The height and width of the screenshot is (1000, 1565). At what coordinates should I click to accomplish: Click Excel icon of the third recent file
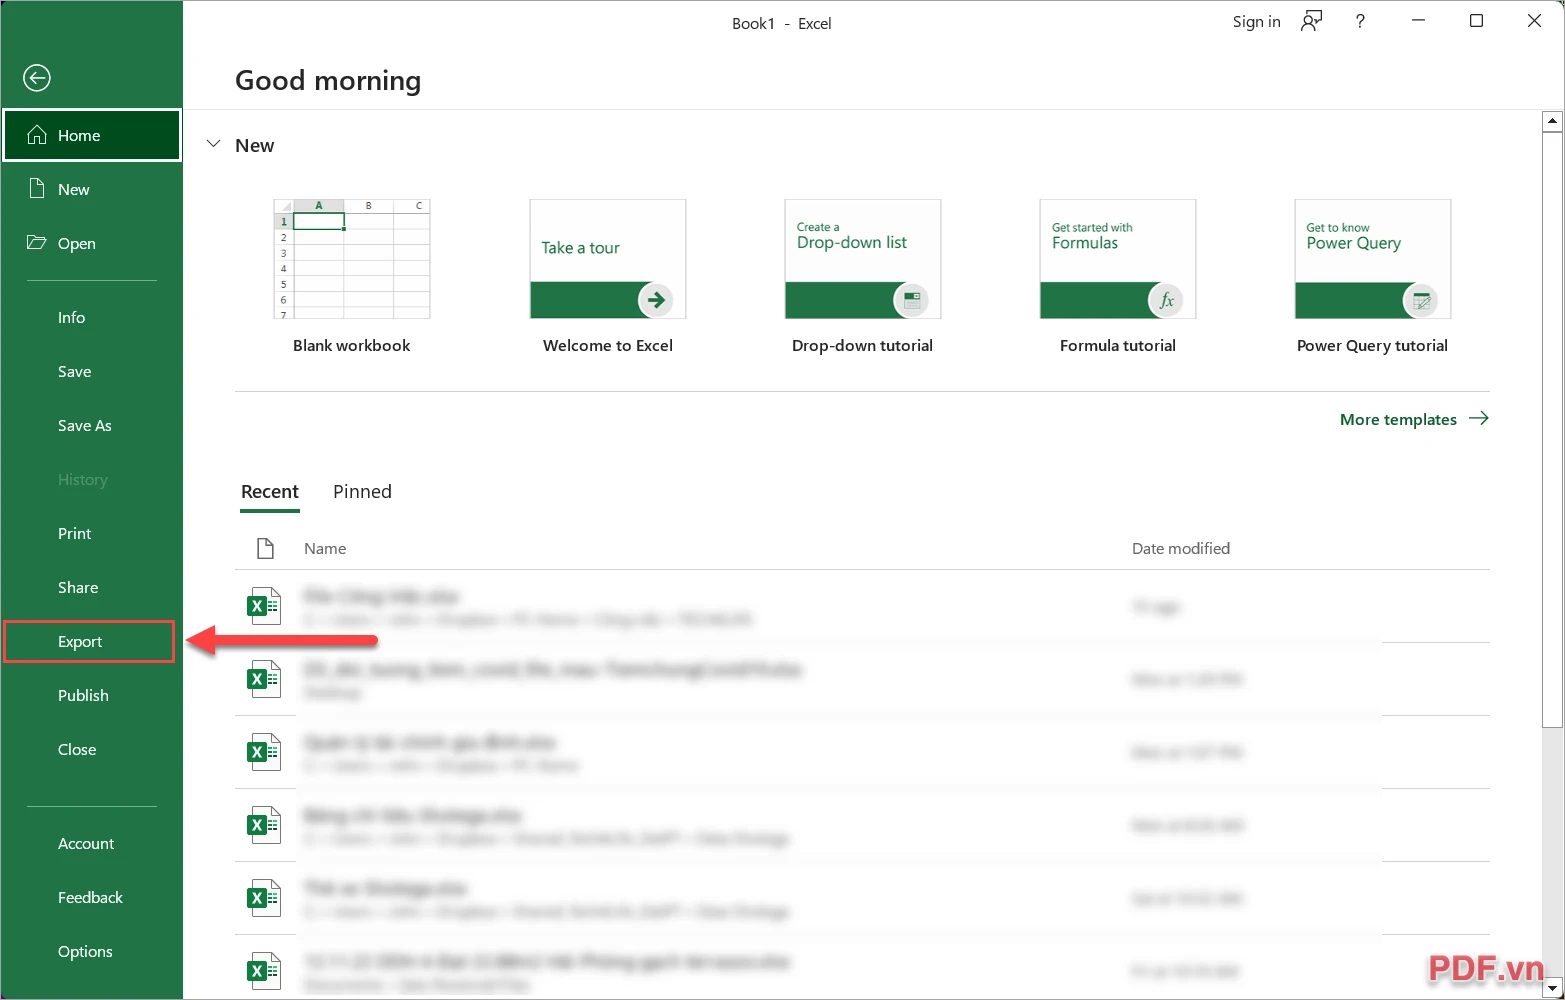click(264, 752)
